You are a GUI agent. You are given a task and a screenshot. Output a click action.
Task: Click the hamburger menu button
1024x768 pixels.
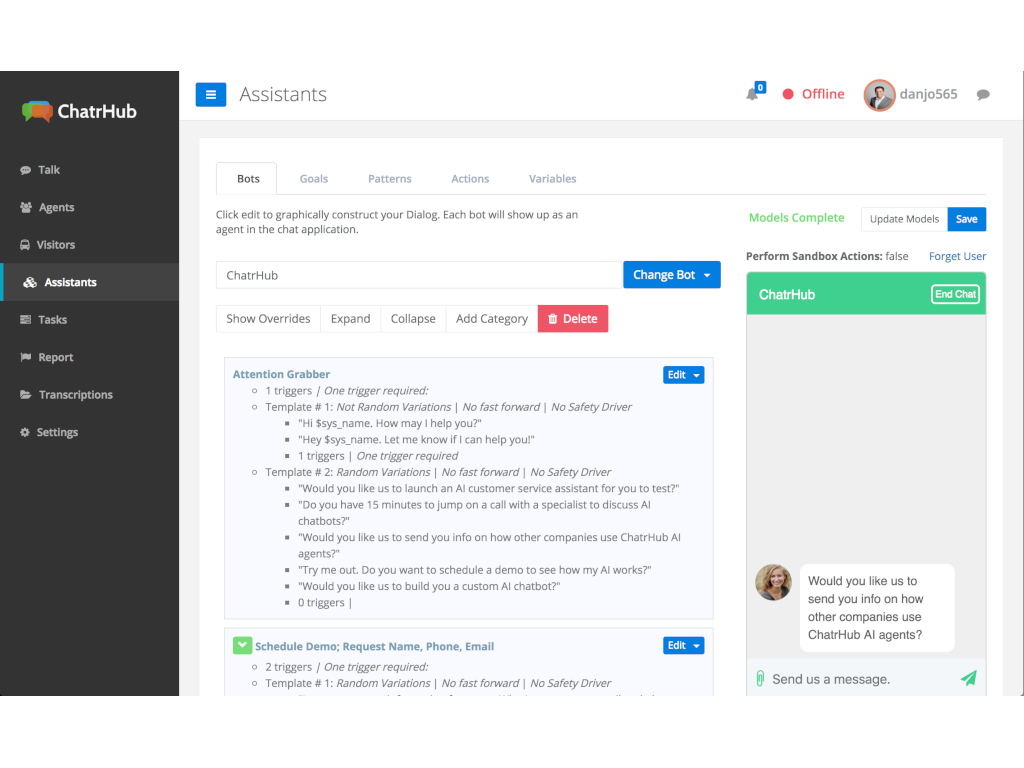(x=210, y=95)
